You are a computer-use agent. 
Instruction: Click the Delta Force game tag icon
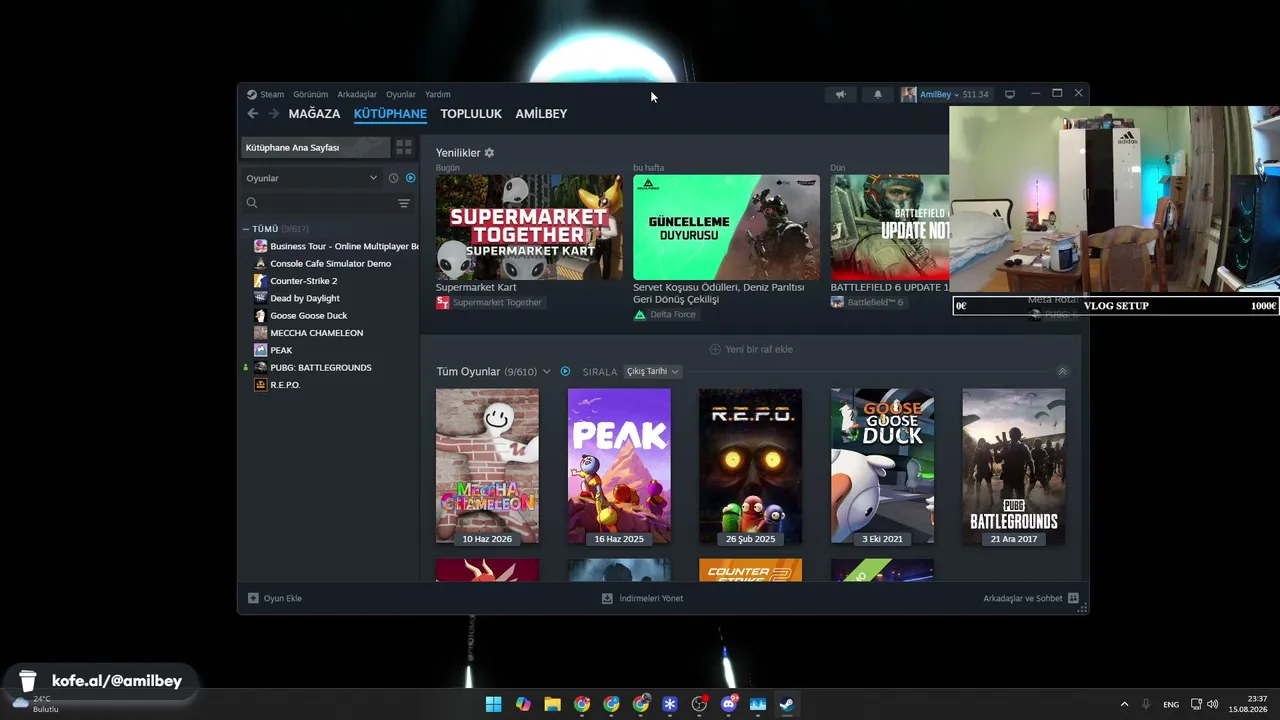tap(640, 314)
